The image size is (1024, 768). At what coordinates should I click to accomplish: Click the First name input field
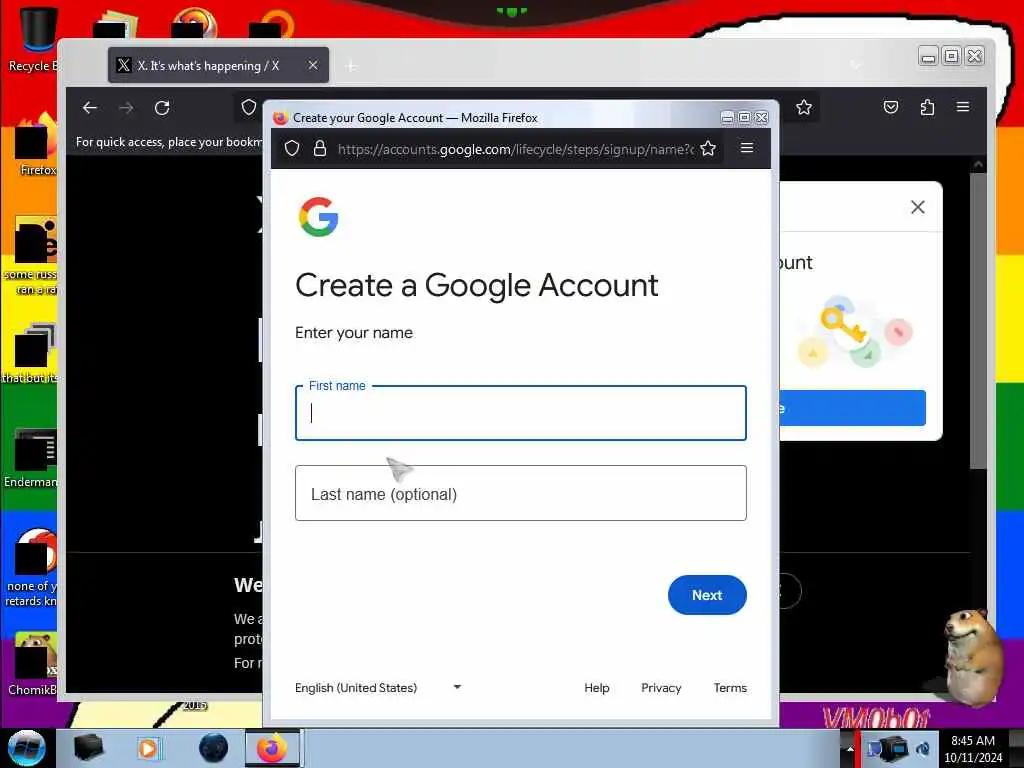(520, 413)
